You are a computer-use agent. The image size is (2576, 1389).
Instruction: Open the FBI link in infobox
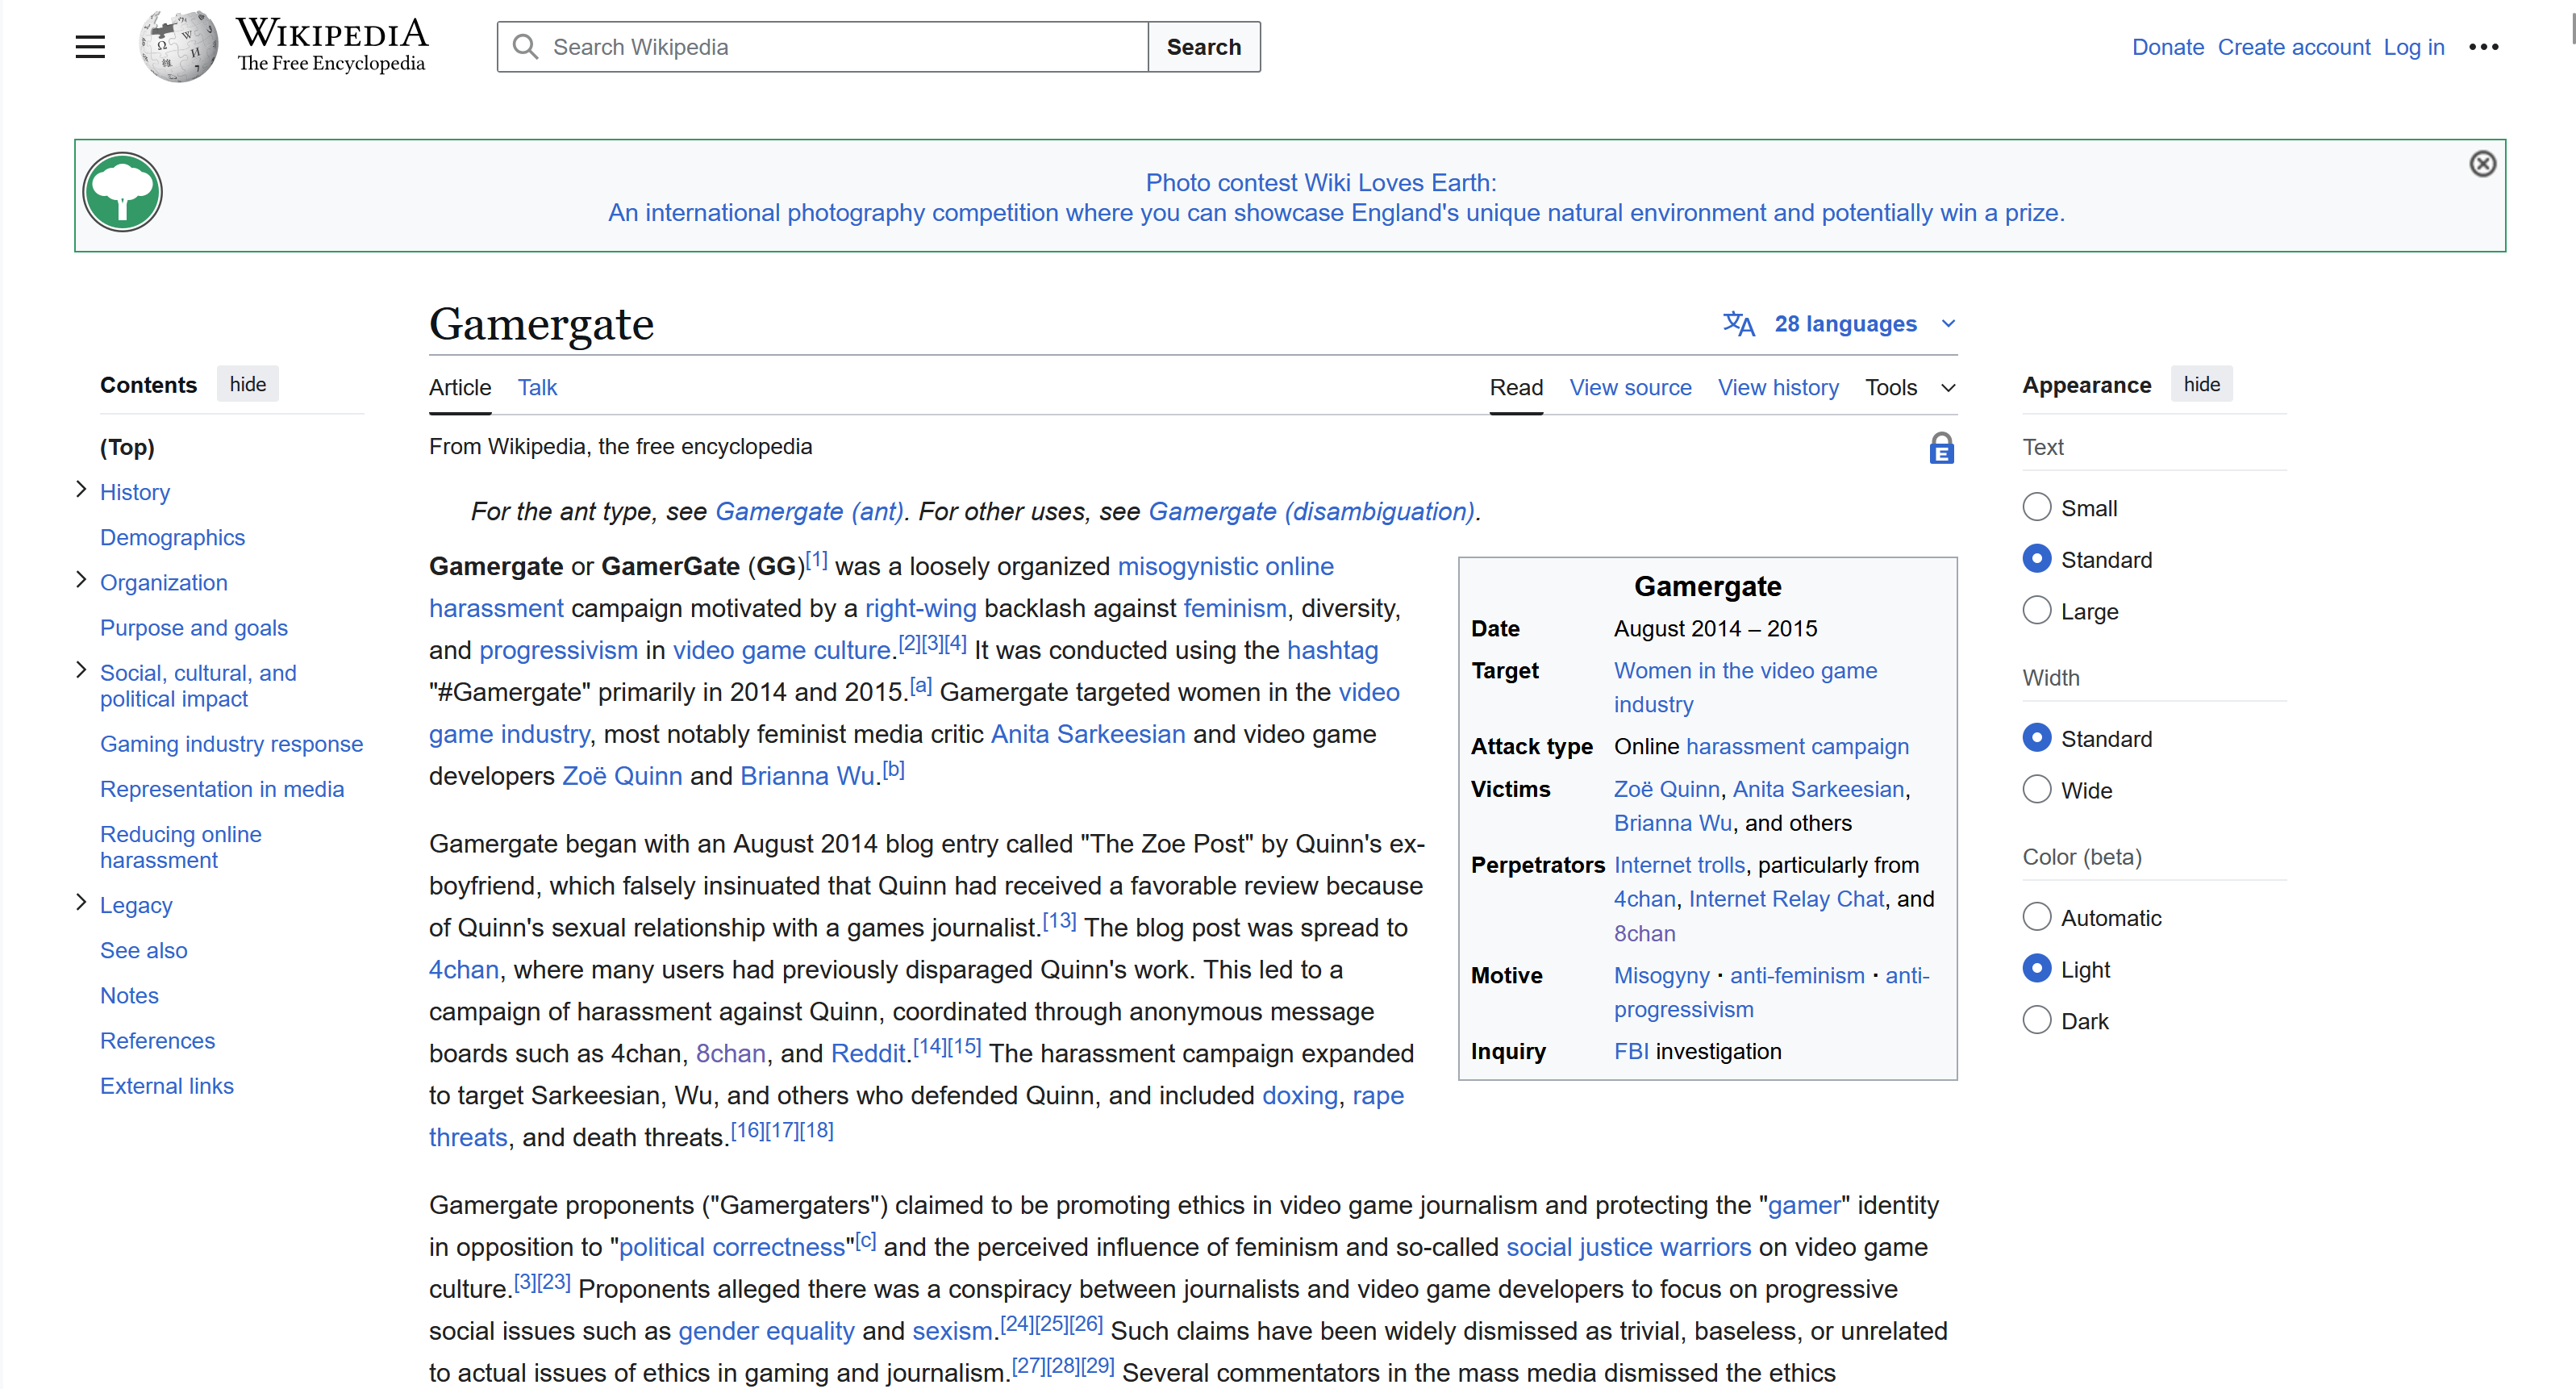(x=1631, y=1051)
